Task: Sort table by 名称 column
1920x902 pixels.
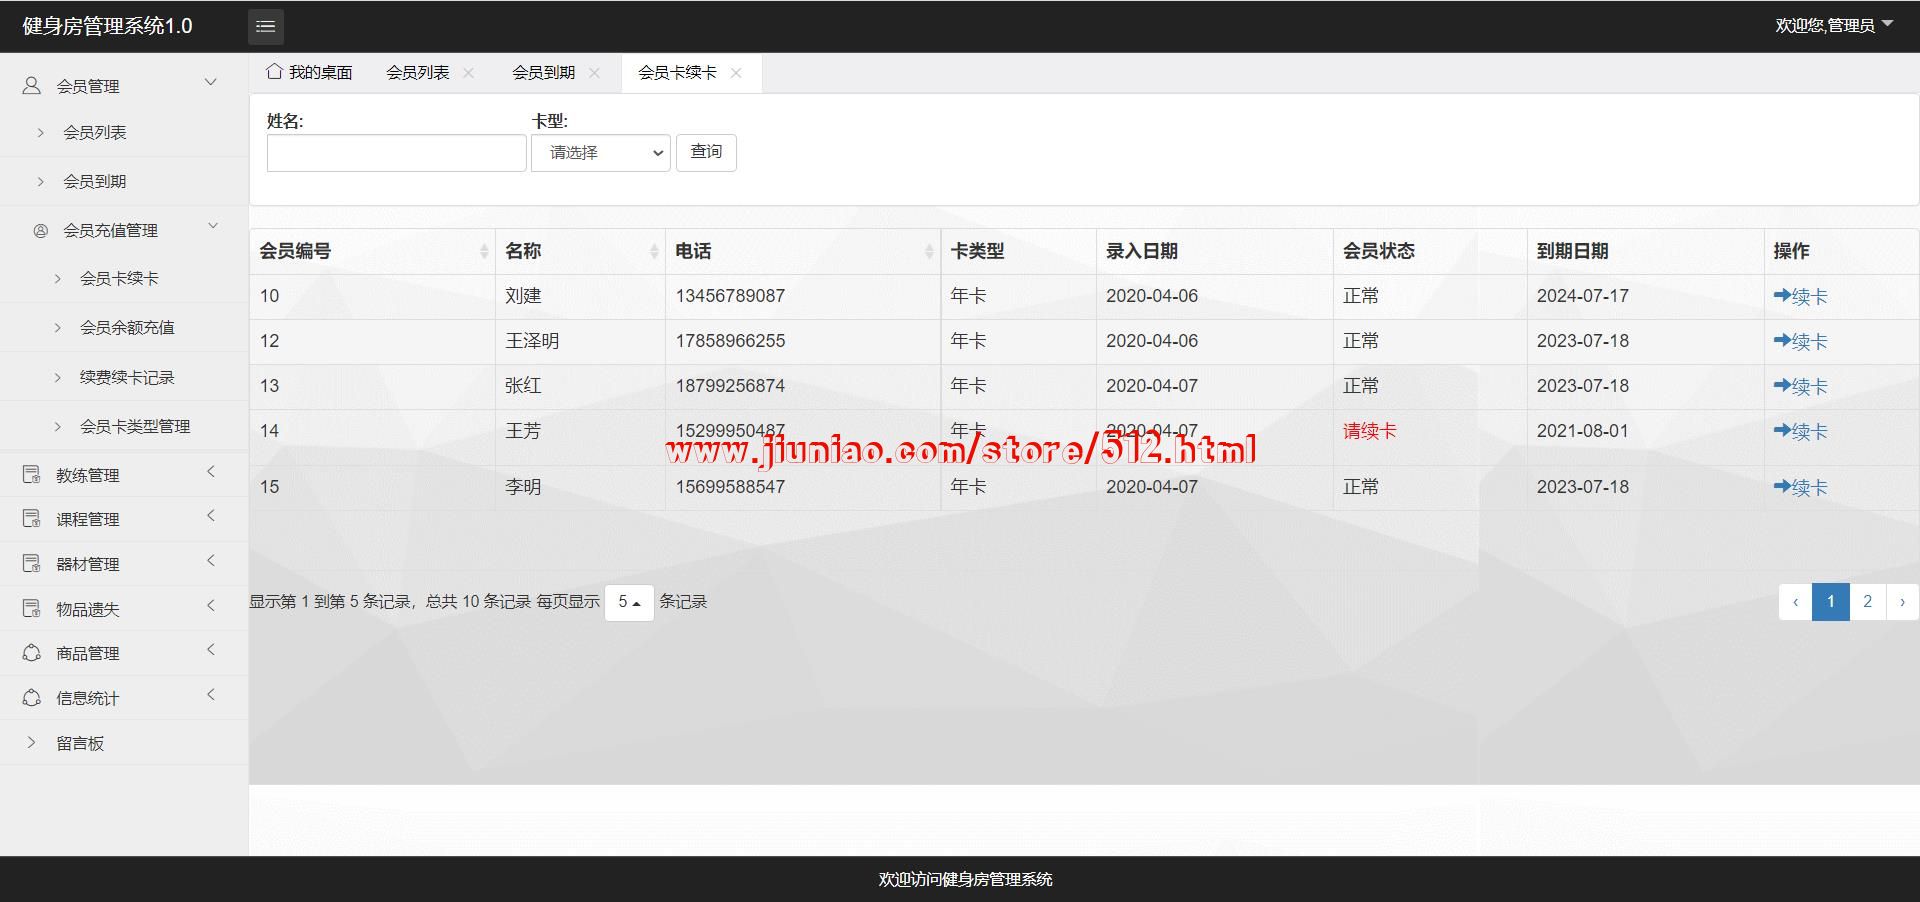Action: point(654,252)
